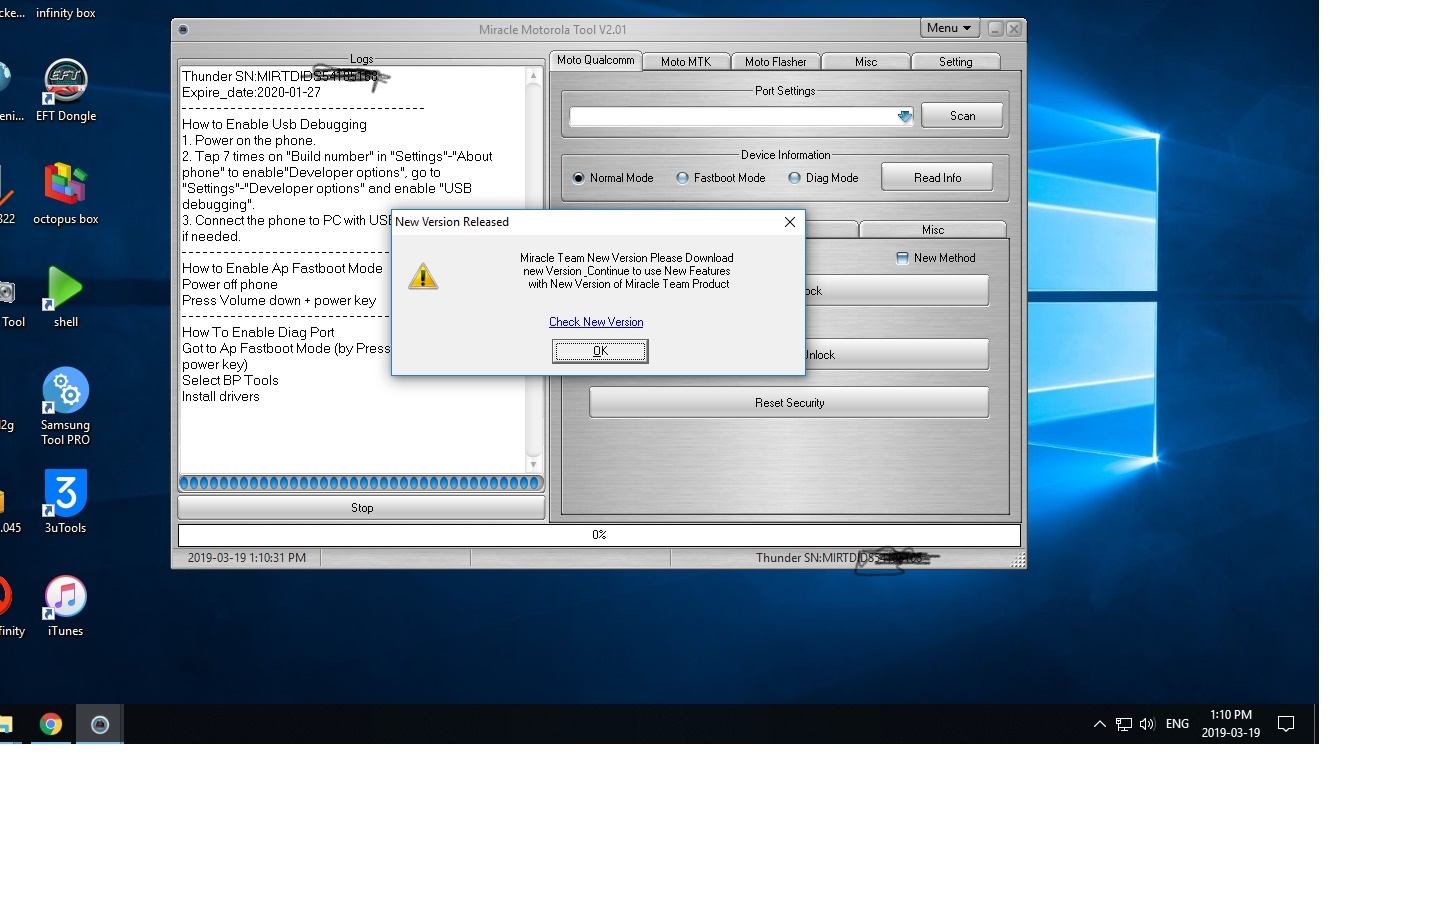Open the taskbar clock showing 1:10 PM
1440x900 pixels.
1231,724
